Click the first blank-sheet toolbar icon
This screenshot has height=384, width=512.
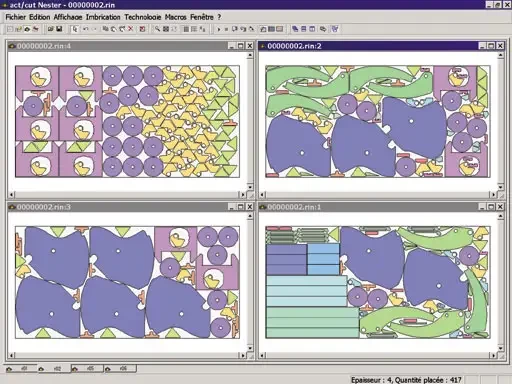pos(10,29)
